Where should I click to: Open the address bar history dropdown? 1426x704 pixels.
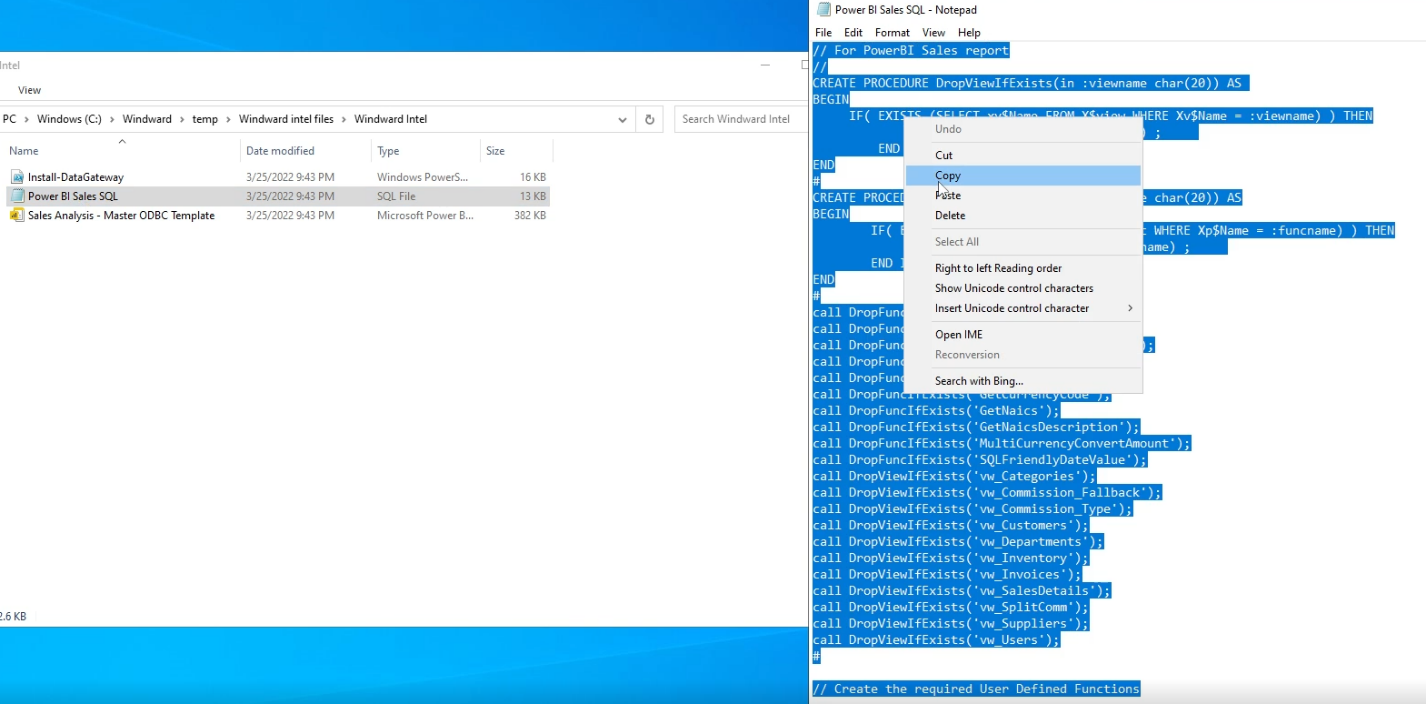pyautogui.click(x=623, y=119)
